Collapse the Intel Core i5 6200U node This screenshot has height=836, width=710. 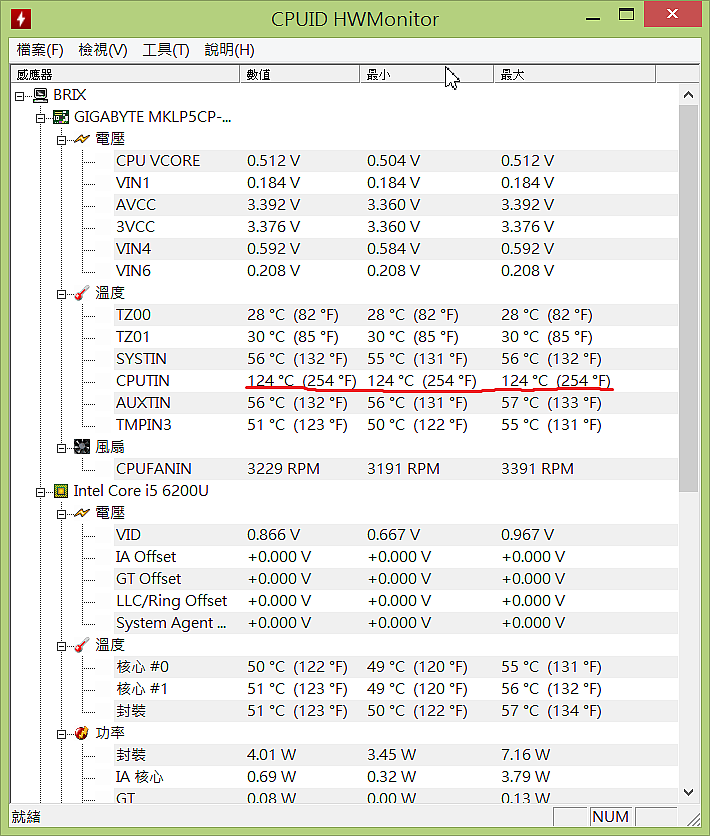point(41,492)
